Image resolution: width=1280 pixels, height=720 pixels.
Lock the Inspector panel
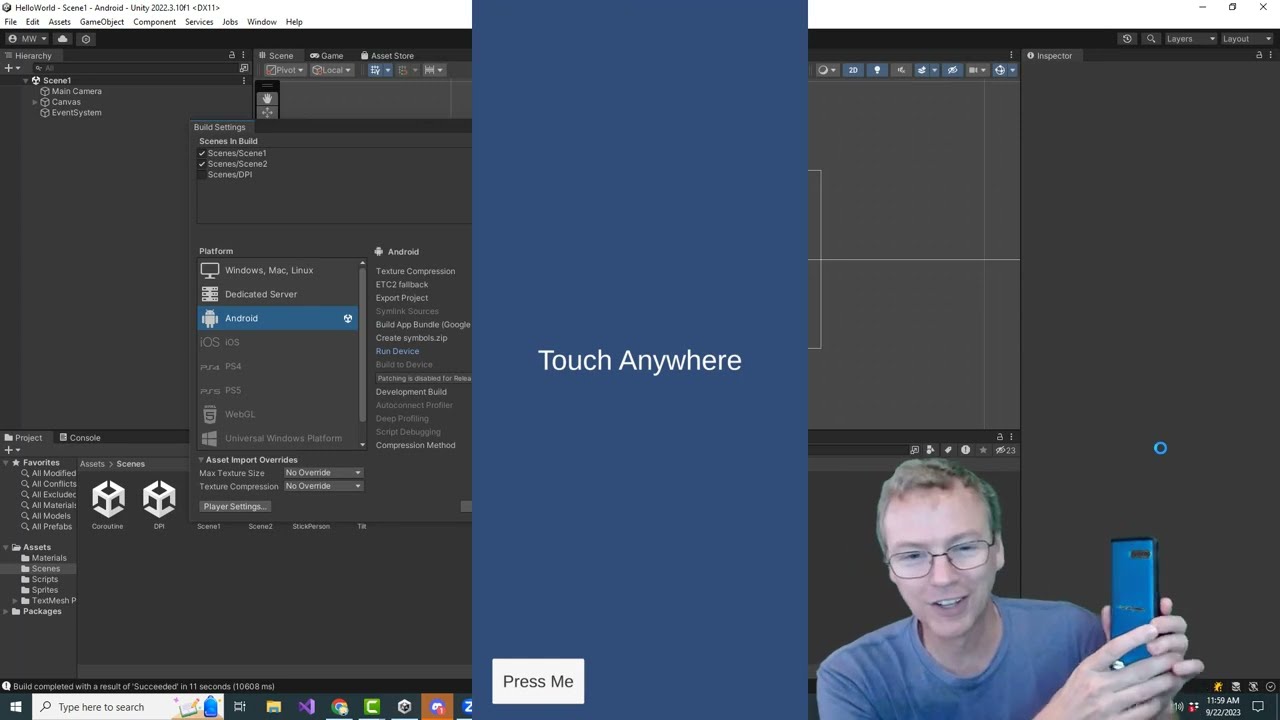(1258, 55)
